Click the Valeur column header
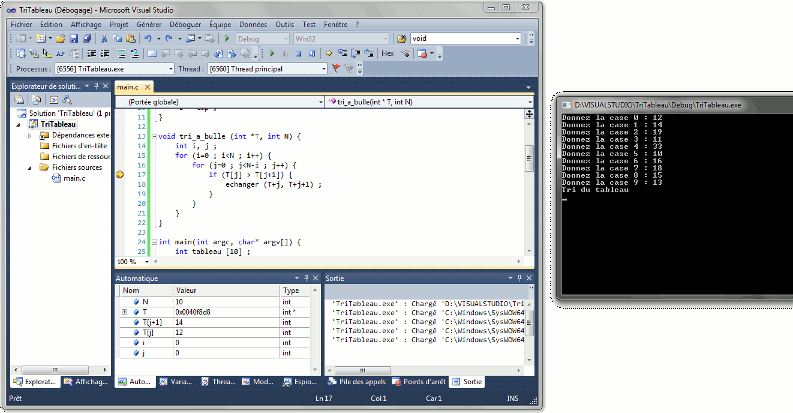Viewport: 793px width, 413px height. tap(226, 290)
